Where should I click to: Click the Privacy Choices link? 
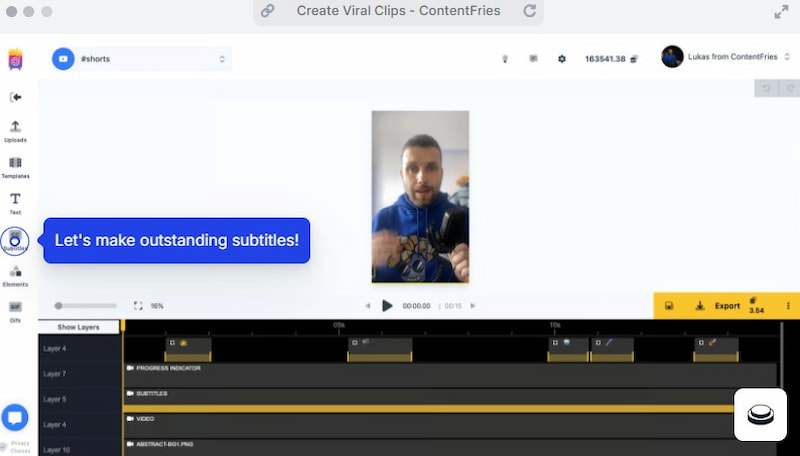coord(20,447)
